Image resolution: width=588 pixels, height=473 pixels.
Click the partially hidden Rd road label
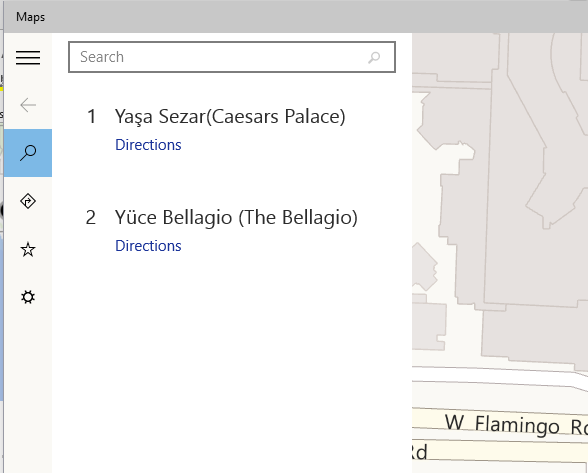420,452
